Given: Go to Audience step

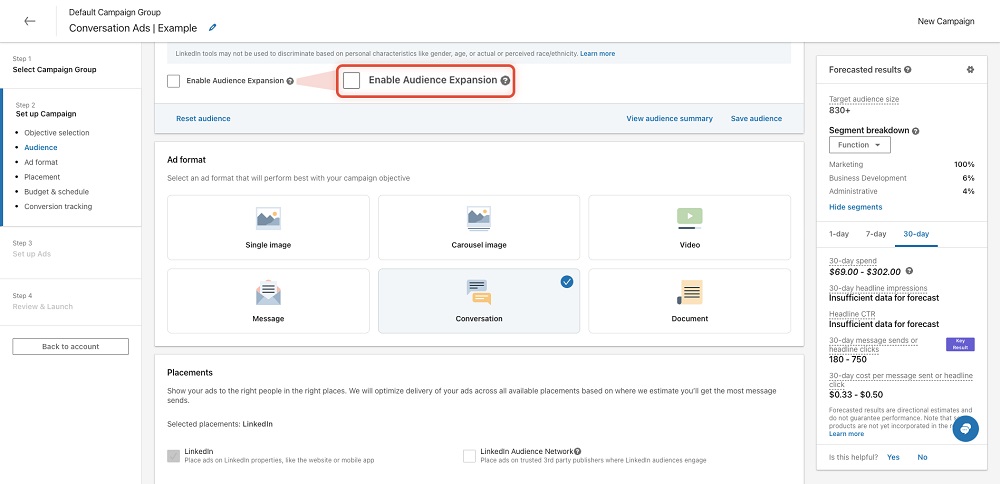Looking at the screenshot, I should (x=41, y=147).
